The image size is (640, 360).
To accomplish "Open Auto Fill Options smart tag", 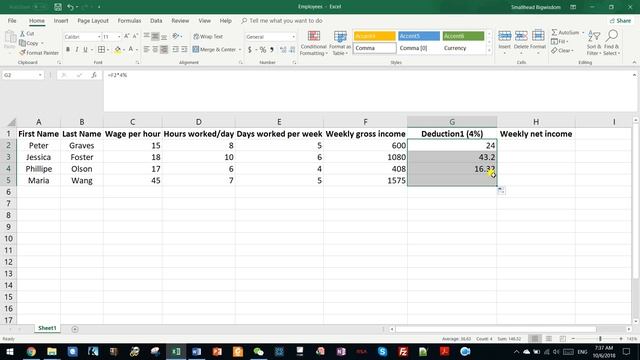I will coord(501,191).
